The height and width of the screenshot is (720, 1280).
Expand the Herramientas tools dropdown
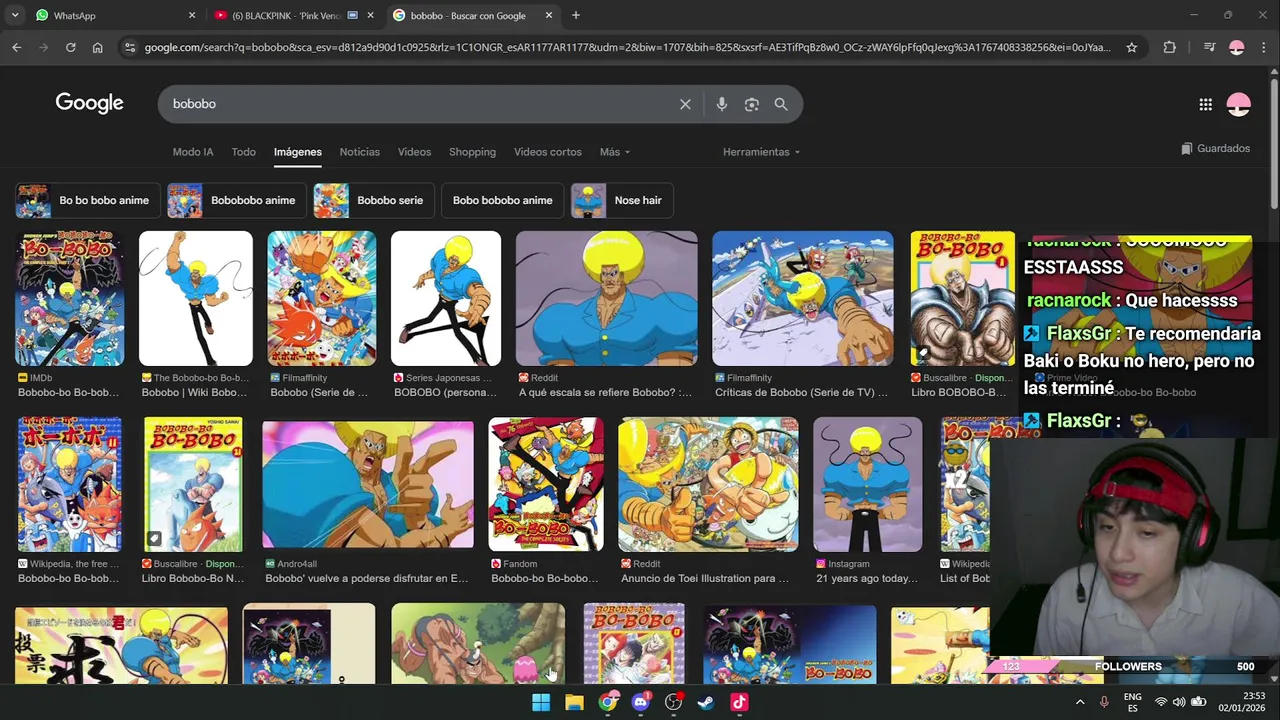click(762, 152)
